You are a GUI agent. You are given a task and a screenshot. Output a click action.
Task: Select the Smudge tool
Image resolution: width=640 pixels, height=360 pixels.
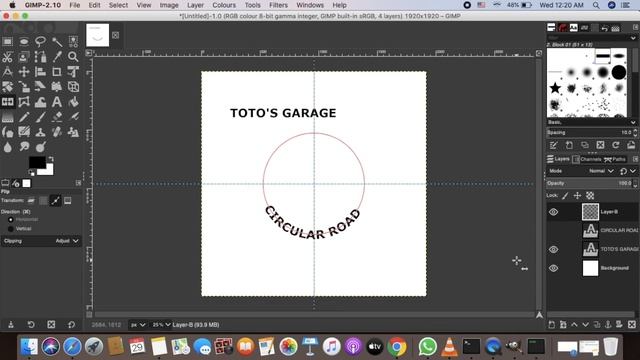pos(24,147)
